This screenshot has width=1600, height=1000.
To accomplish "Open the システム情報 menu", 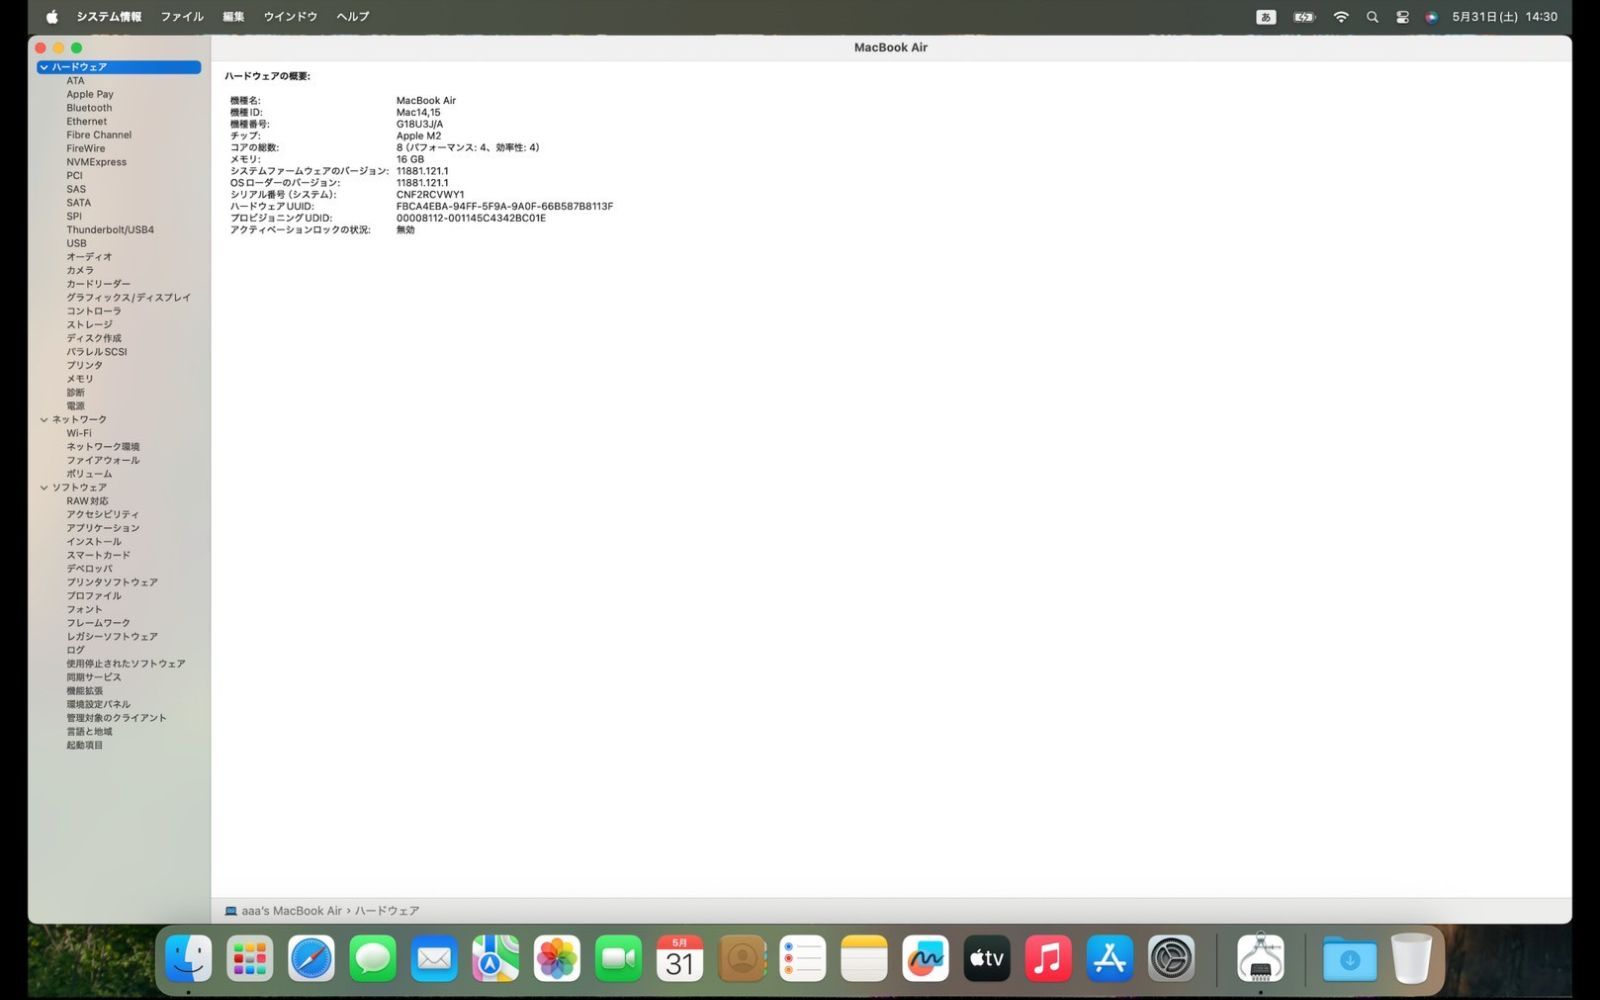I will point(109,16).
